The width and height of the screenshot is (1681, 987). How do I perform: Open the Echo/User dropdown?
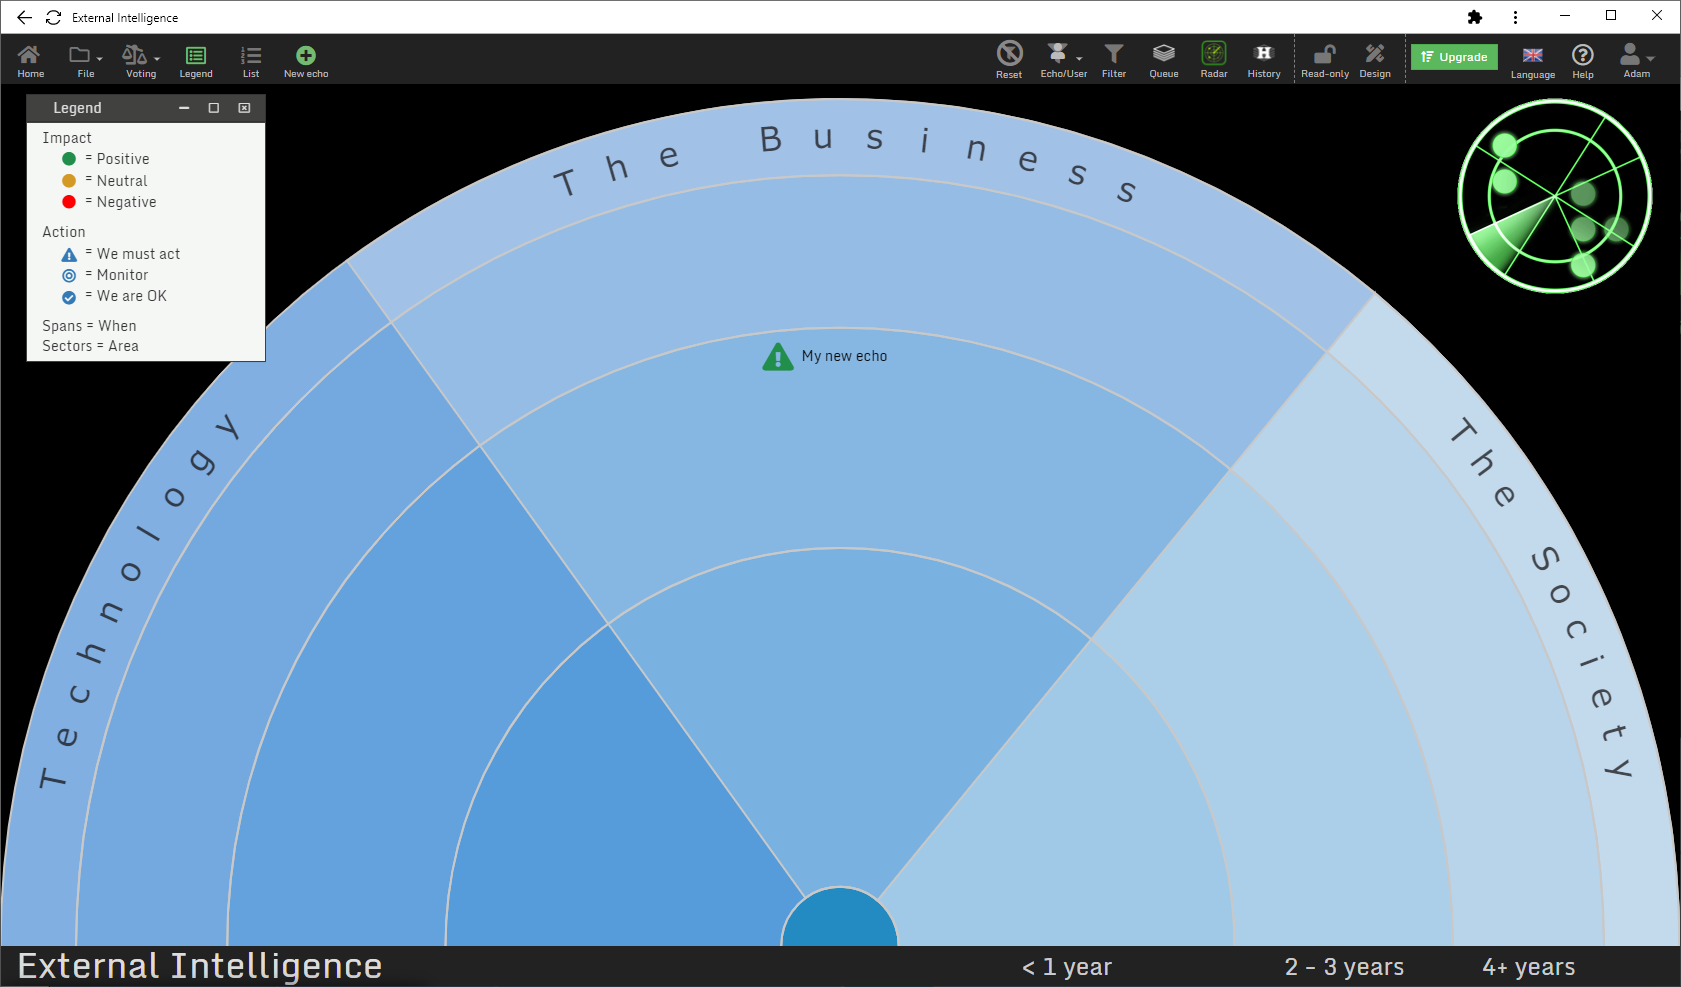click(1063, 60)
